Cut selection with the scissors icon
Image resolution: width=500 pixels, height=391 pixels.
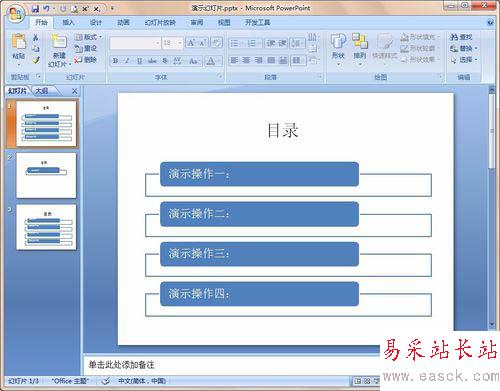click(36, 37)
